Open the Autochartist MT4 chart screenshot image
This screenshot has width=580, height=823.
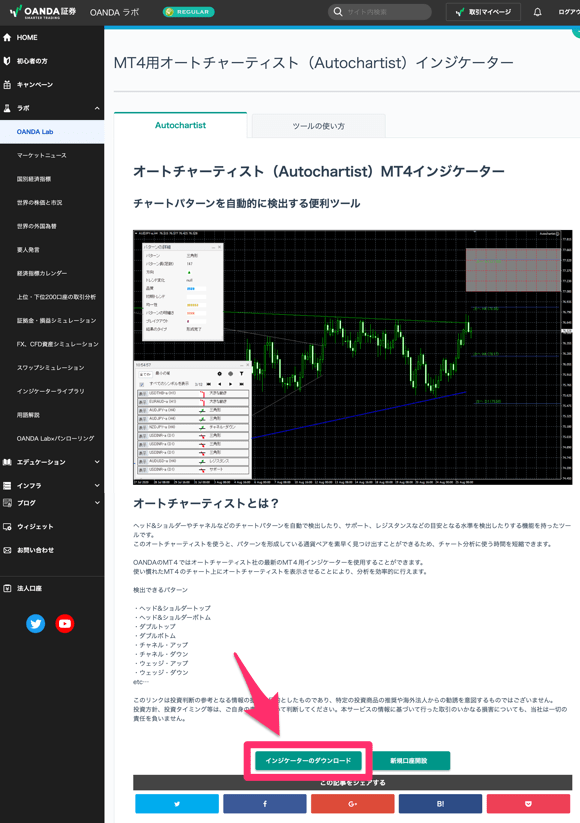coord(352,357)
